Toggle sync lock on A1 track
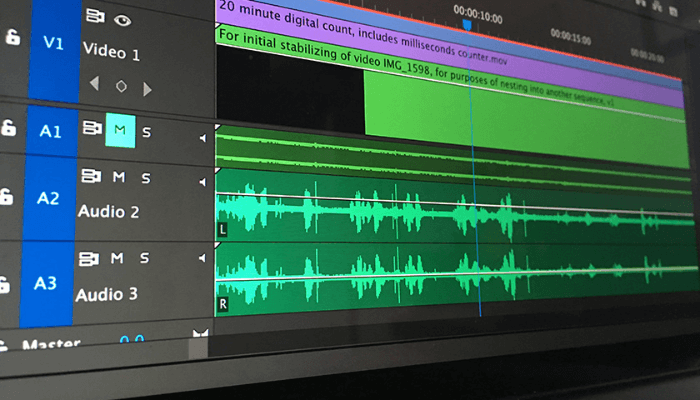 tap(92, 128)
